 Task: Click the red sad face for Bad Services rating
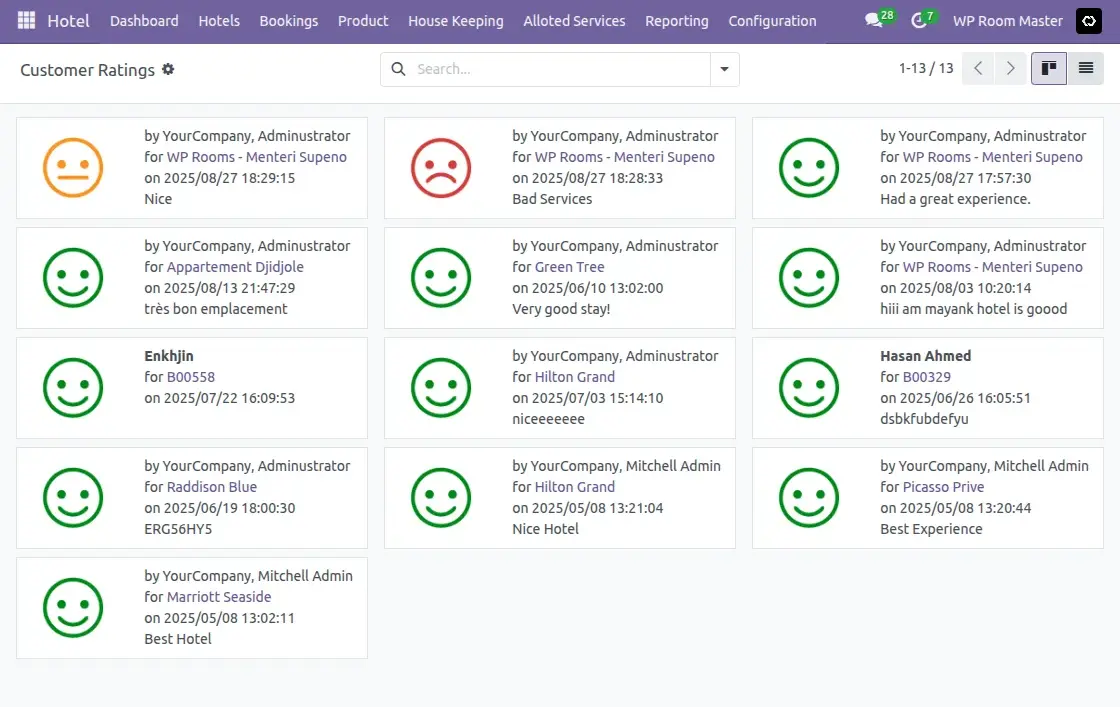[442, 167]
